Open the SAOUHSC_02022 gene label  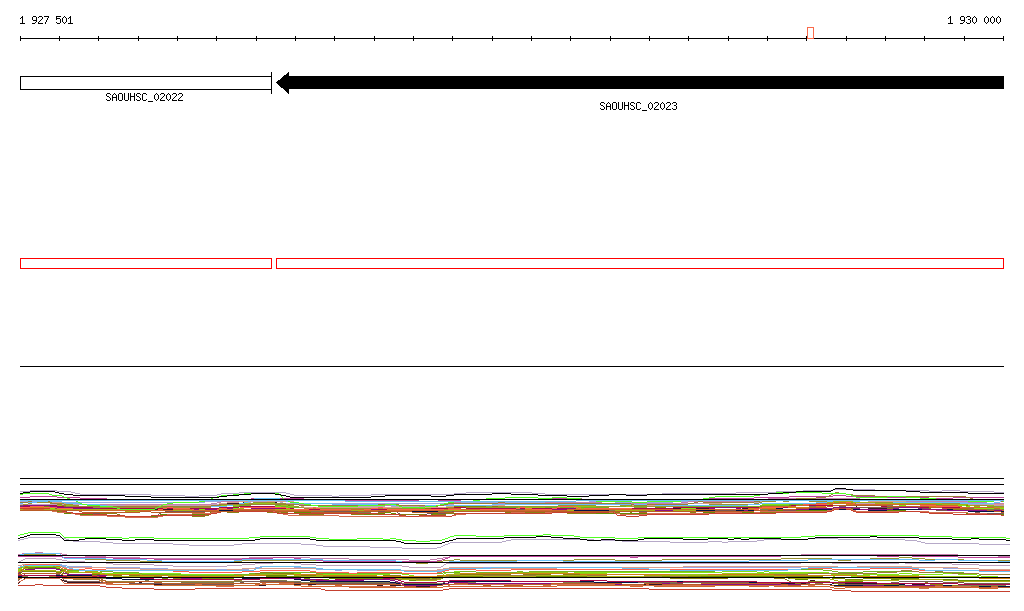[x=144, y=98]
